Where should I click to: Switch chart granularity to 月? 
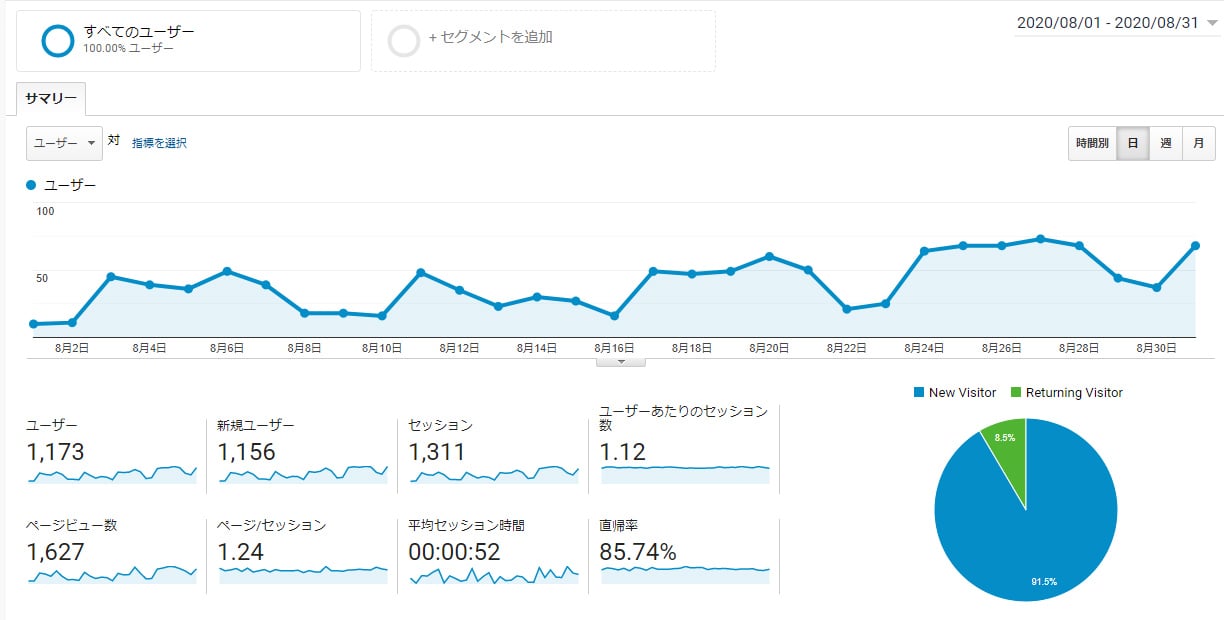pos(1199,143)
